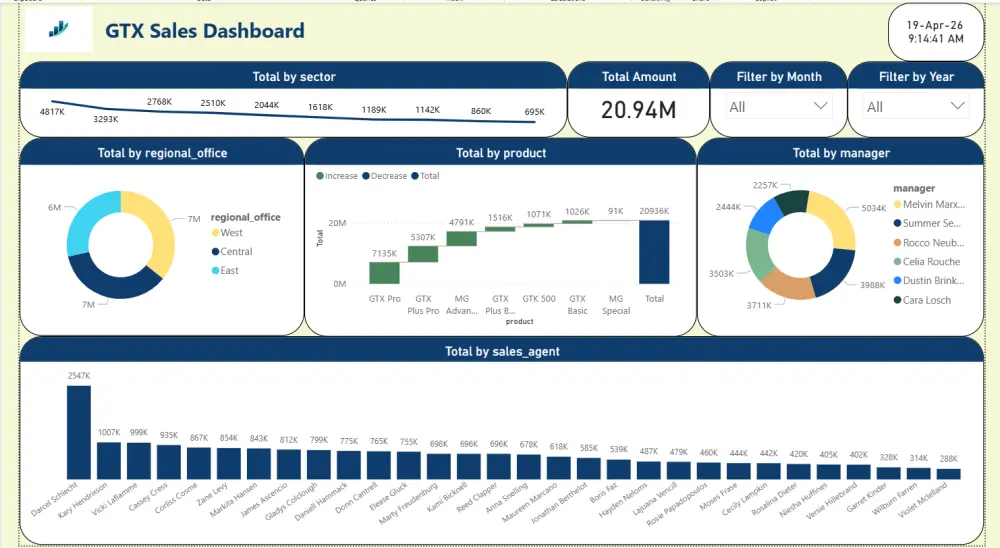Click the 3503K manager donut label

721,274
